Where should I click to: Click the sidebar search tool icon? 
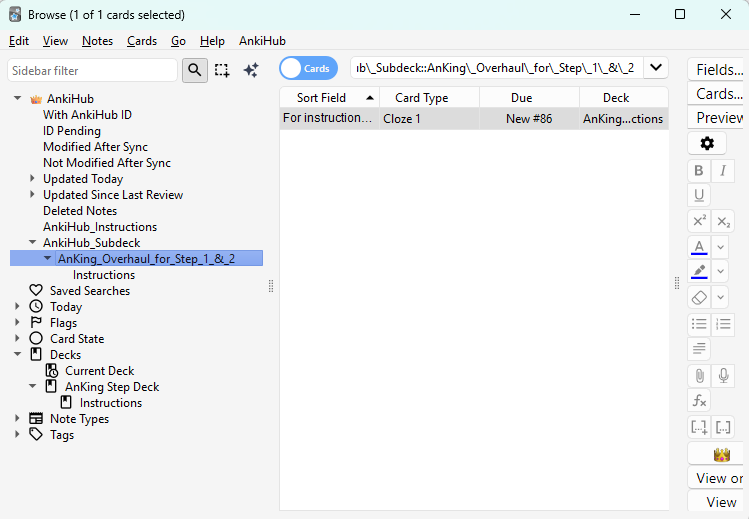(x=194, y=70)
